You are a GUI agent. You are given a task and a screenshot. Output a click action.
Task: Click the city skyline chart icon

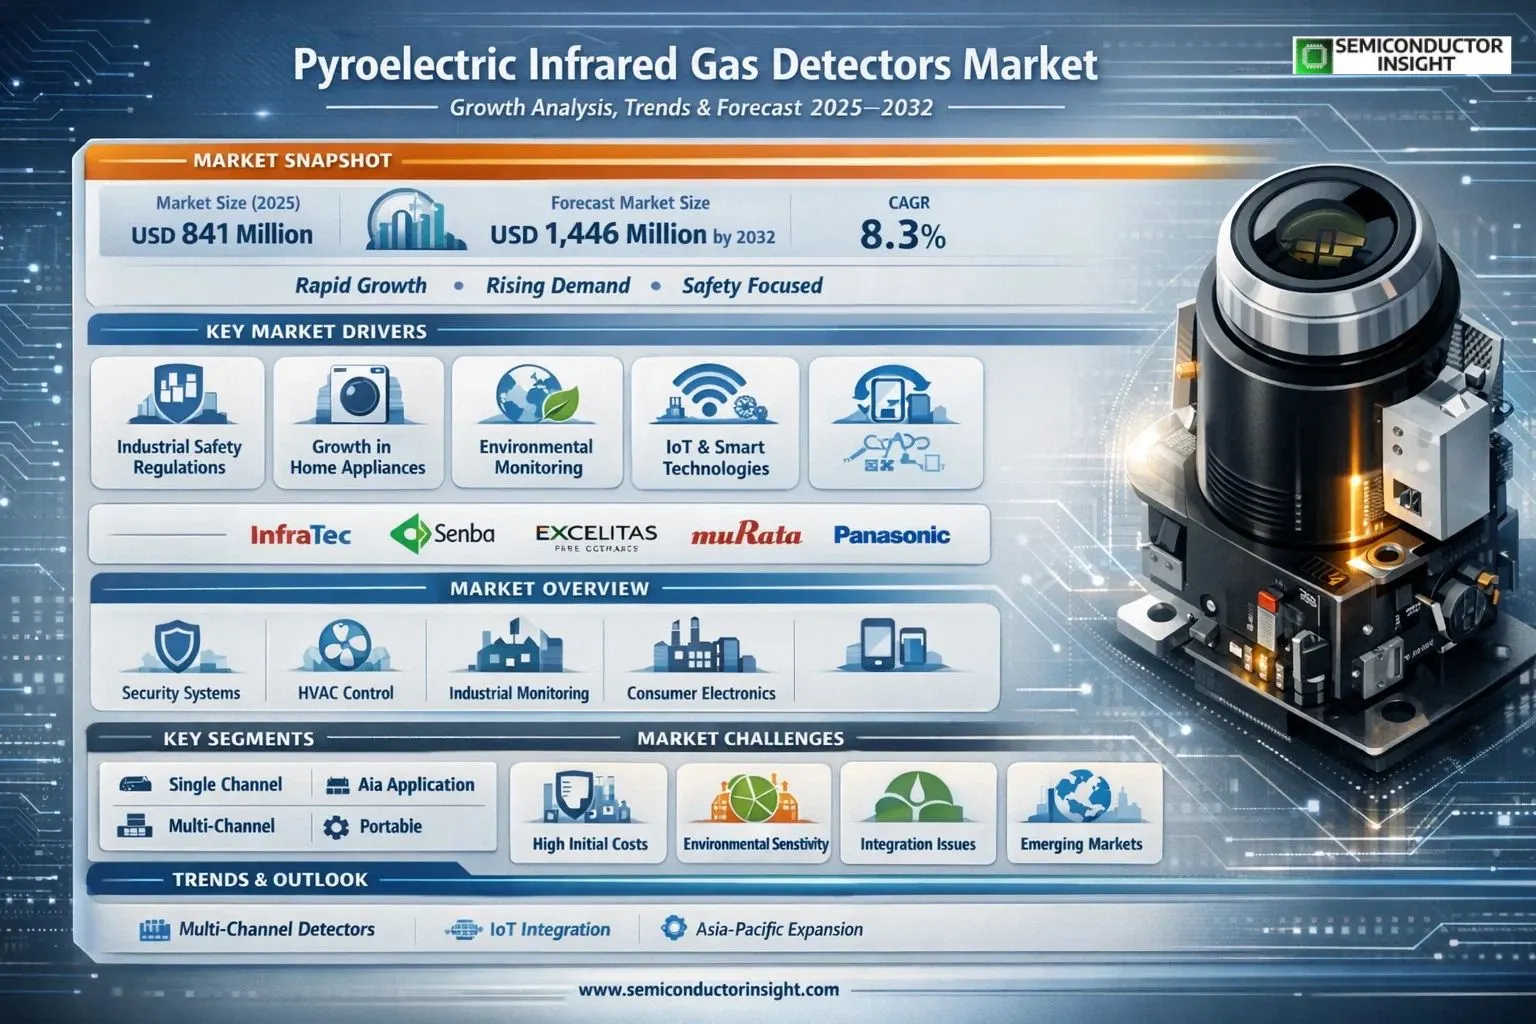pos(415,219)
